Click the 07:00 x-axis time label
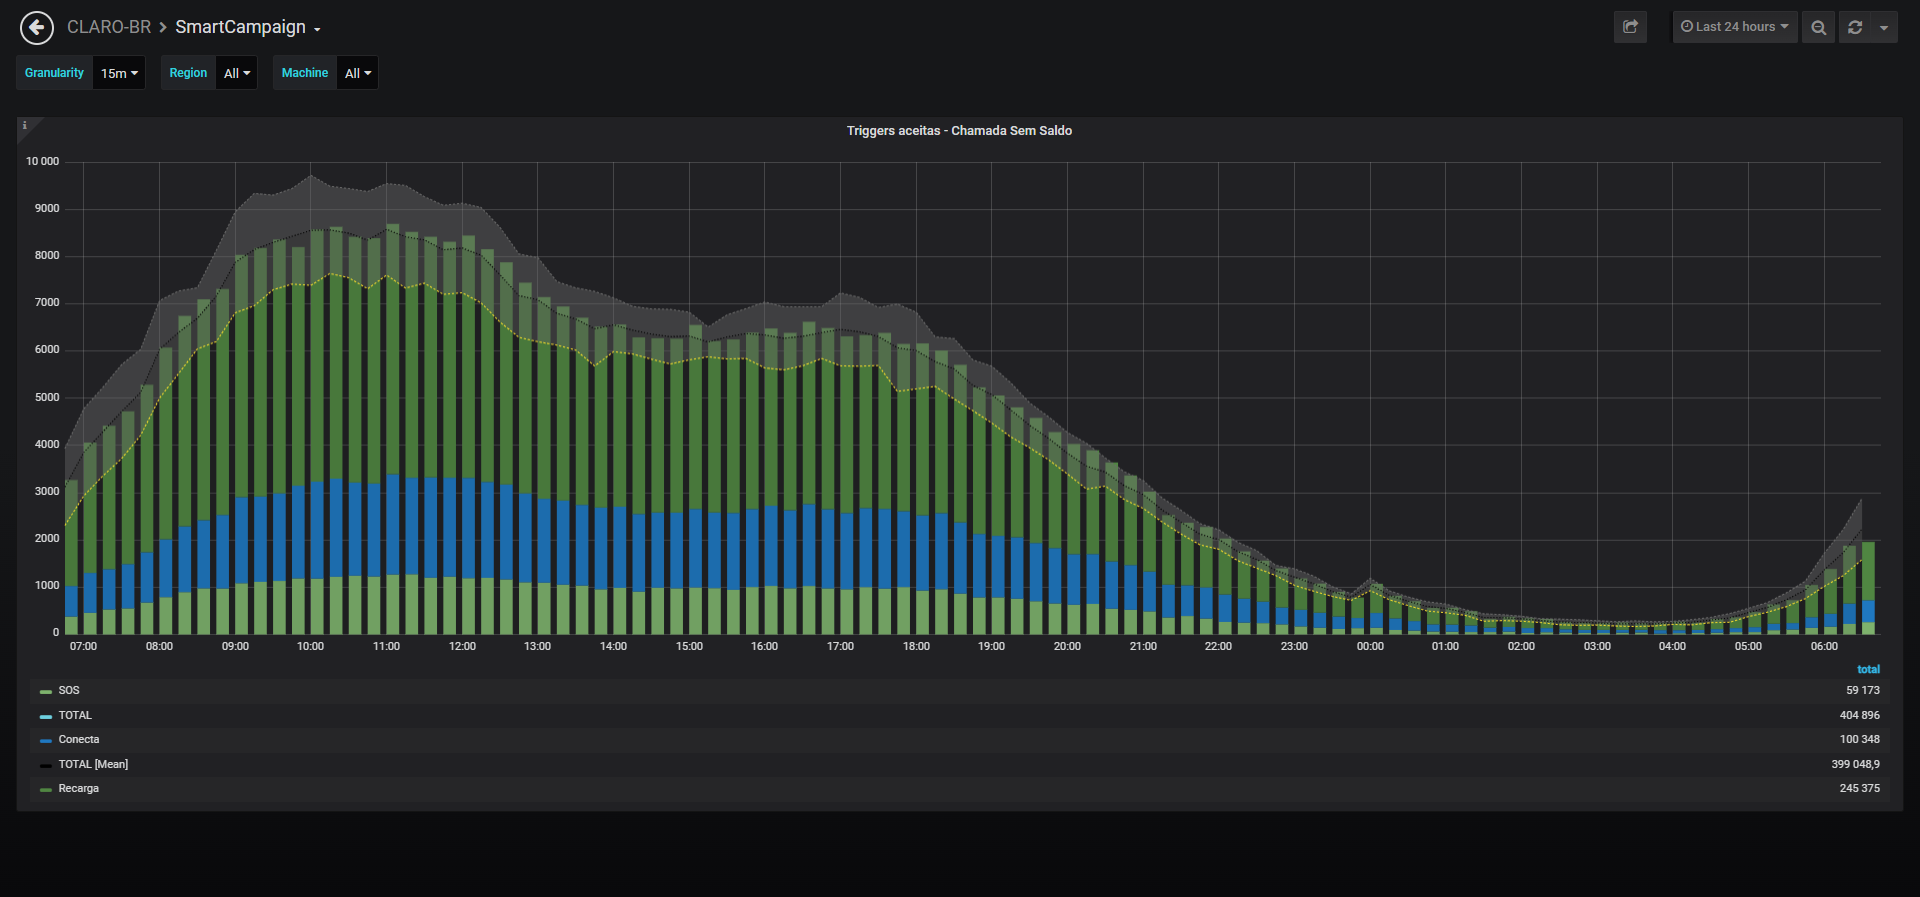 click(84, 647)
